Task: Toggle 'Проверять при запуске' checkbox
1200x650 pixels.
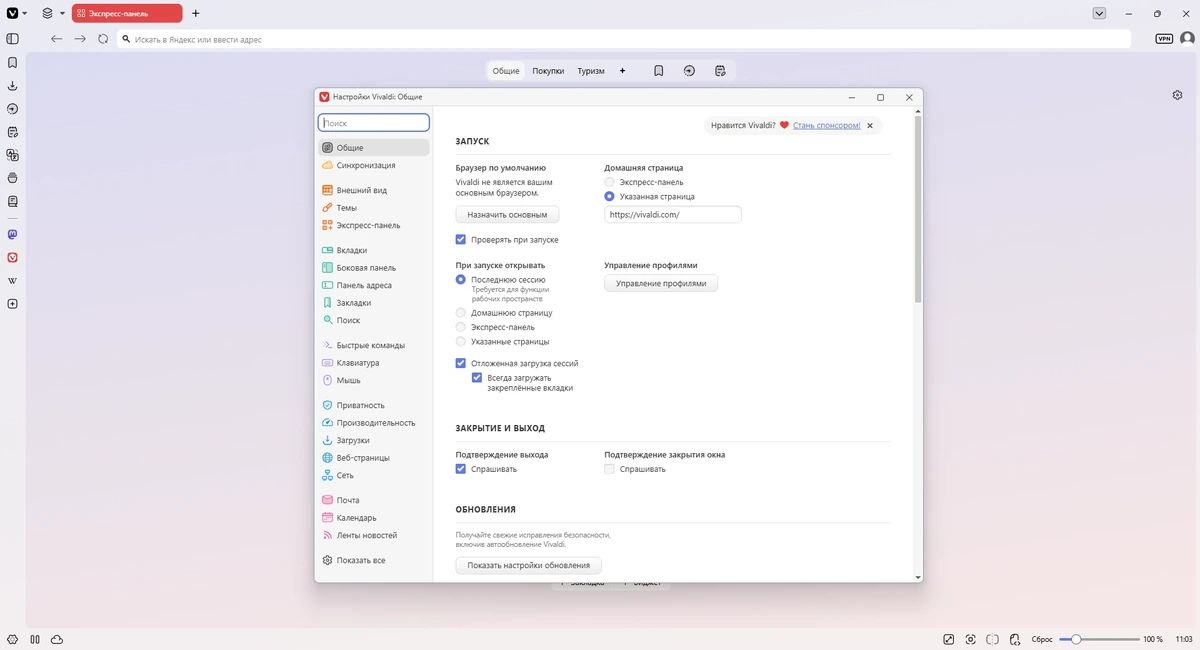Action: click(x=461, y=240)
